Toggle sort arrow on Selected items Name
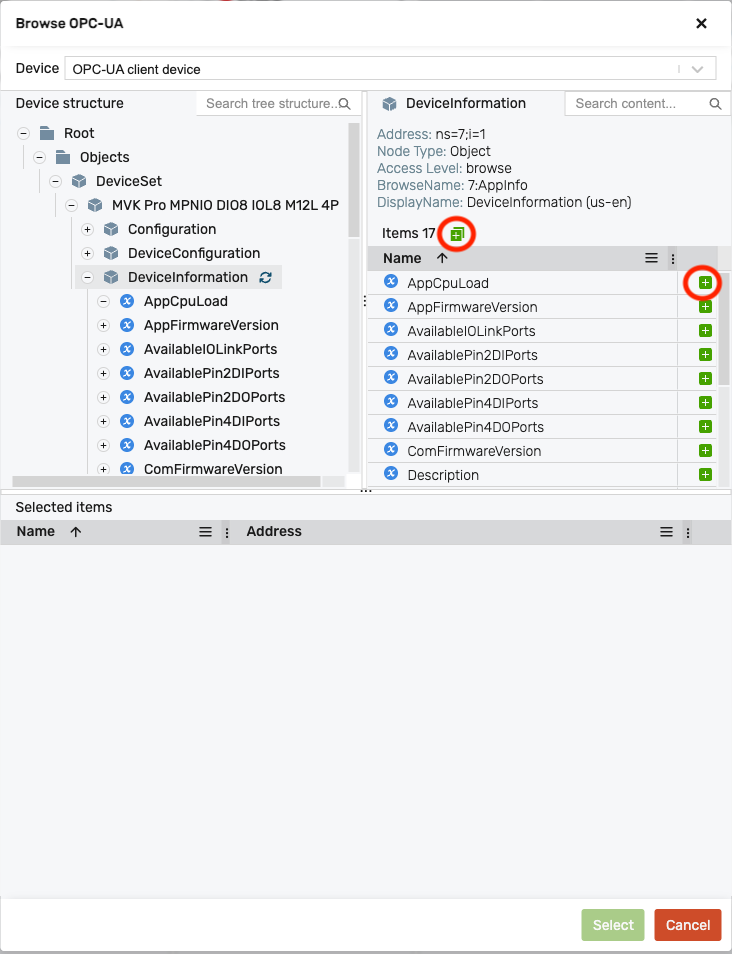732x954 pixels. coord(75,532)
